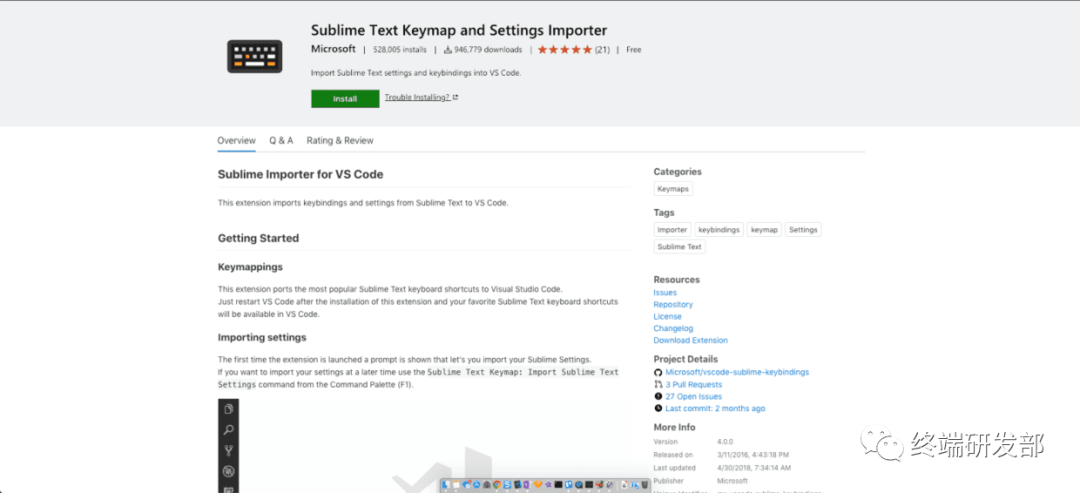The width and height of the screenshot is (1080, 493).
Task: Click the Download Extension link
Action: point(690,340)
